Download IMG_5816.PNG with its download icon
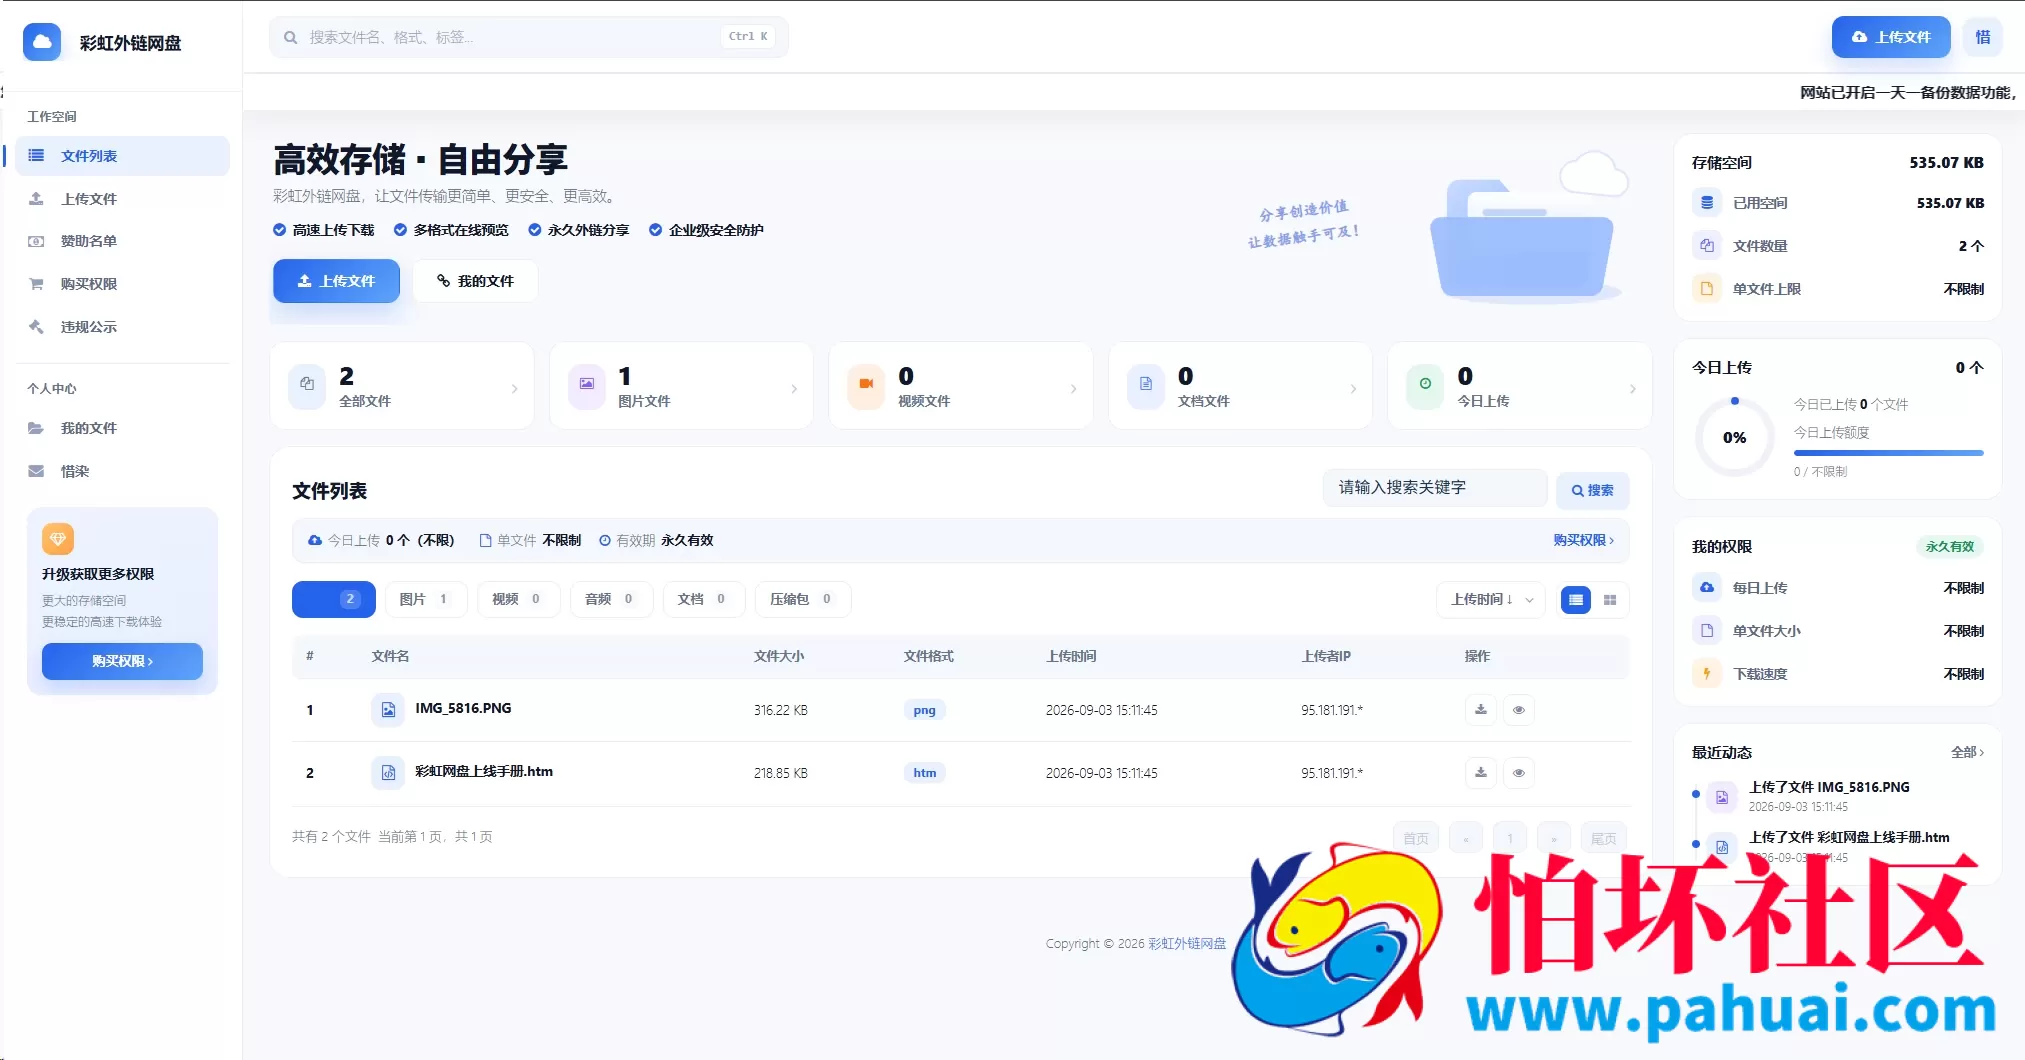Image resolution: width=2025 pixels, height=1060 pixels. pos(1481,710)
